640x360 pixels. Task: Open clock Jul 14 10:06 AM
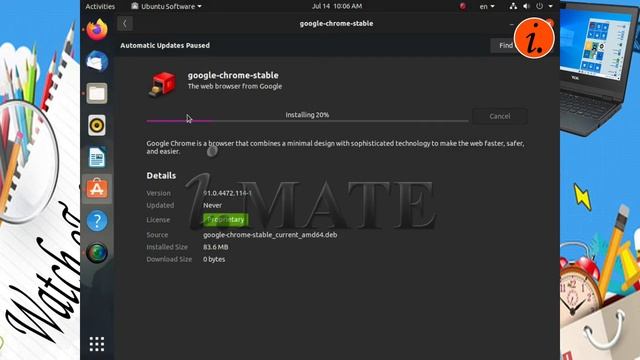click(337, 6)
